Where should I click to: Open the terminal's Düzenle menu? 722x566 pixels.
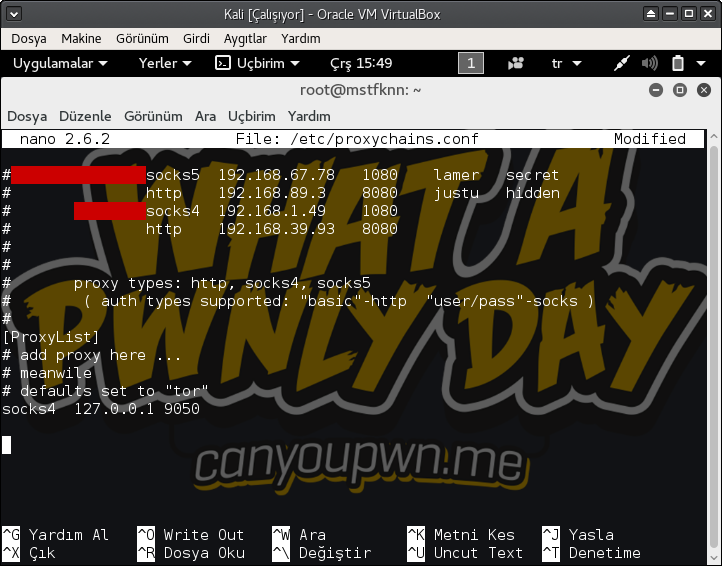click(85, 116)
